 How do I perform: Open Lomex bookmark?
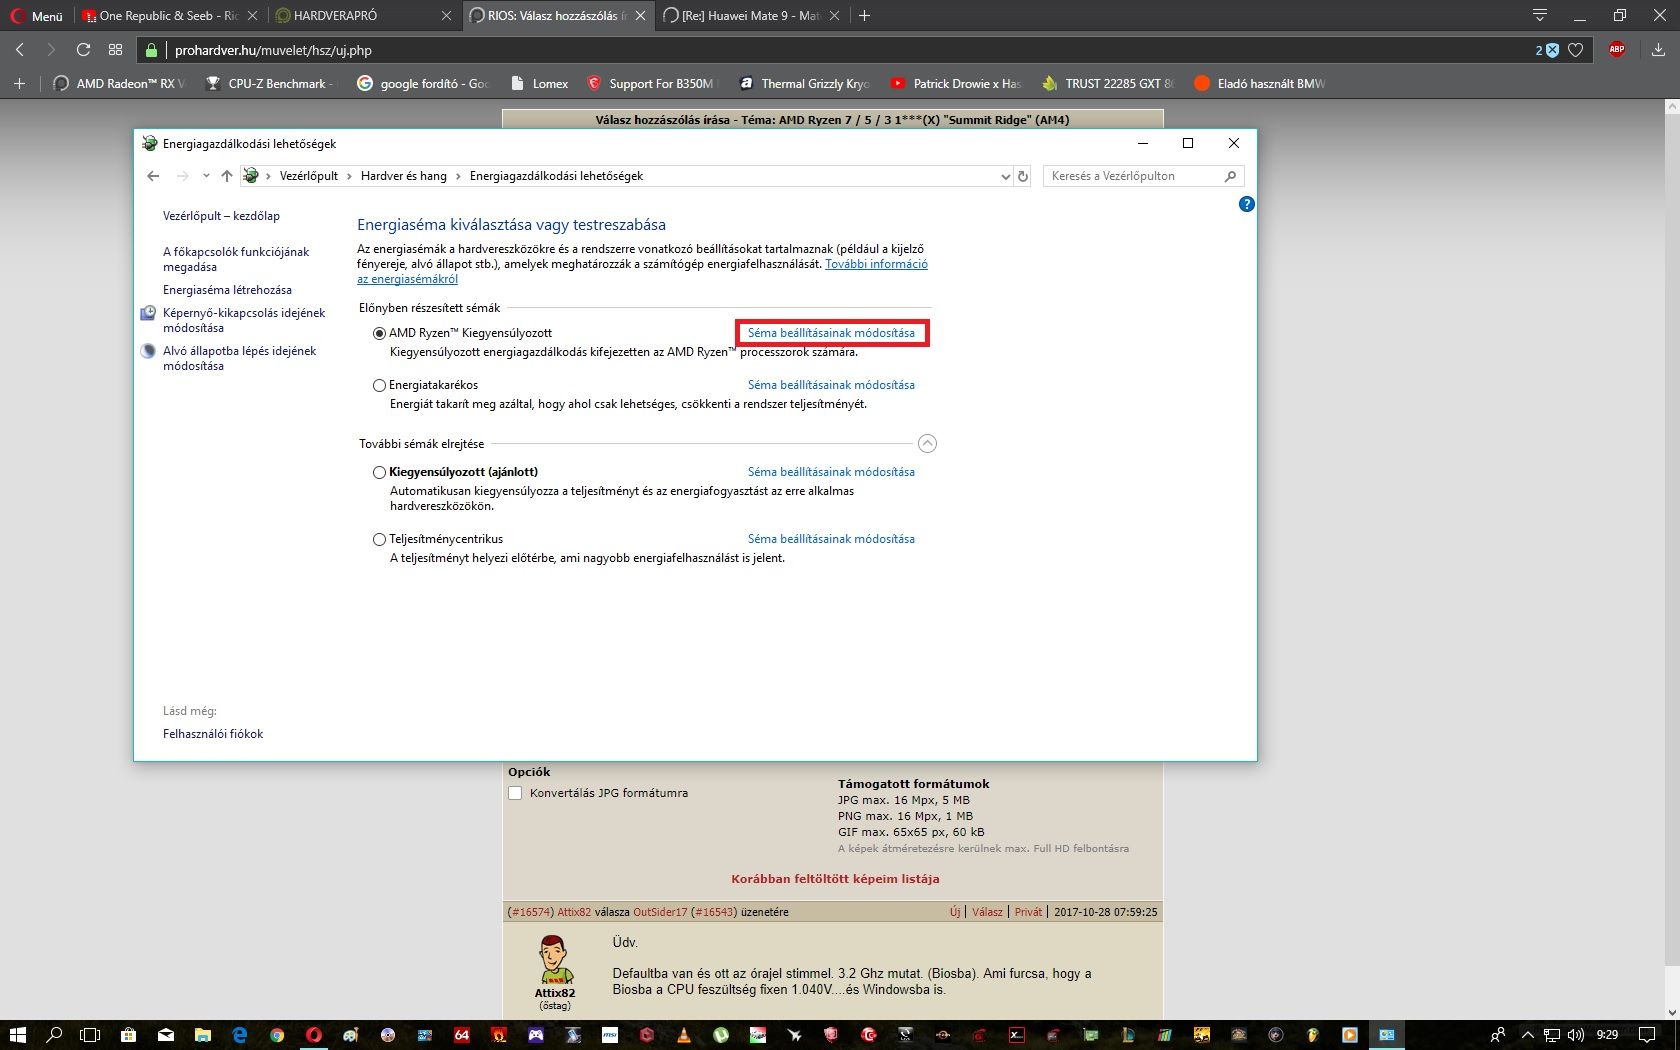point(540,84)
